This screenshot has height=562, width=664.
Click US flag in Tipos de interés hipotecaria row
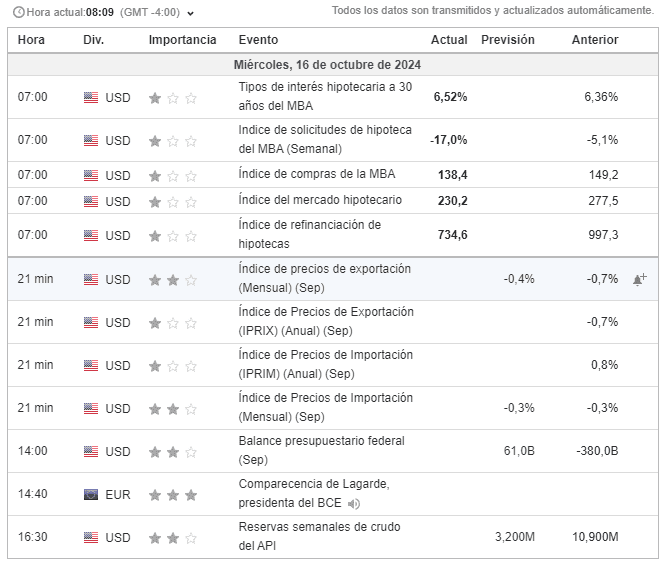click(x=91, y=97)
